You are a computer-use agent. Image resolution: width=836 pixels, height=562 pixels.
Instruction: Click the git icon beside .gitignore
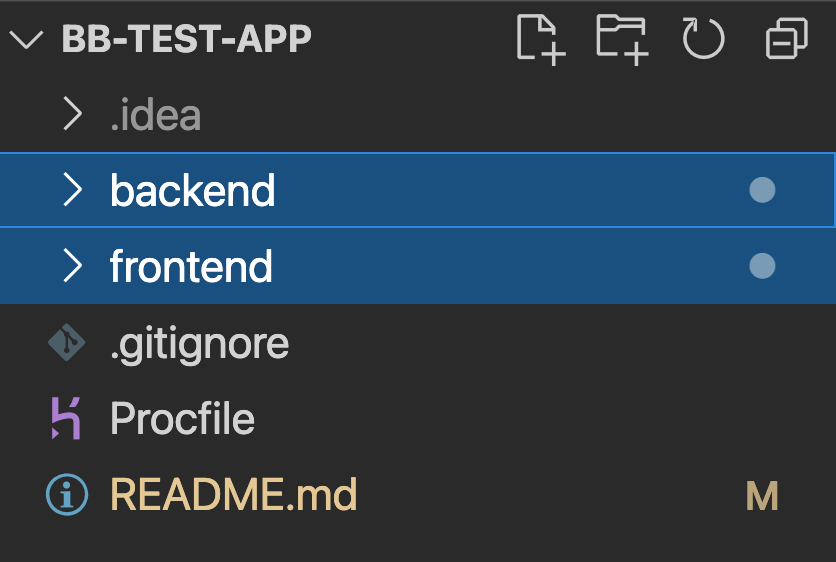point(67,342)
